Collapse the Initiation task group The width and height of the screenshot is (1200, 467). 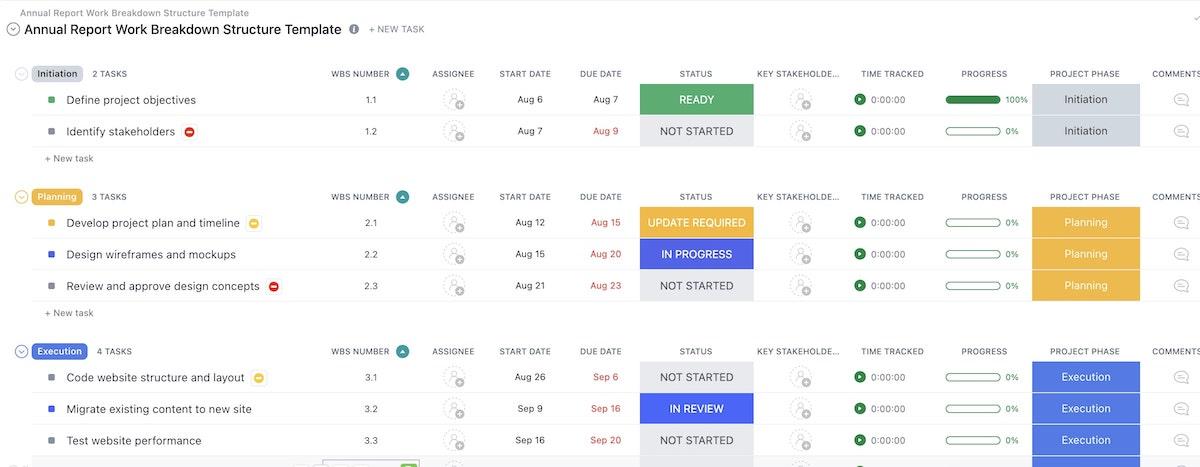pos(22,74)
